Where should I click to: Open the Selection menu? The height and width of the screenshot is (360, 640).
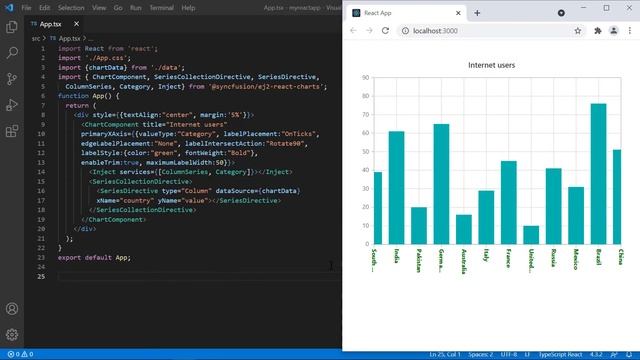click(71, 8)
